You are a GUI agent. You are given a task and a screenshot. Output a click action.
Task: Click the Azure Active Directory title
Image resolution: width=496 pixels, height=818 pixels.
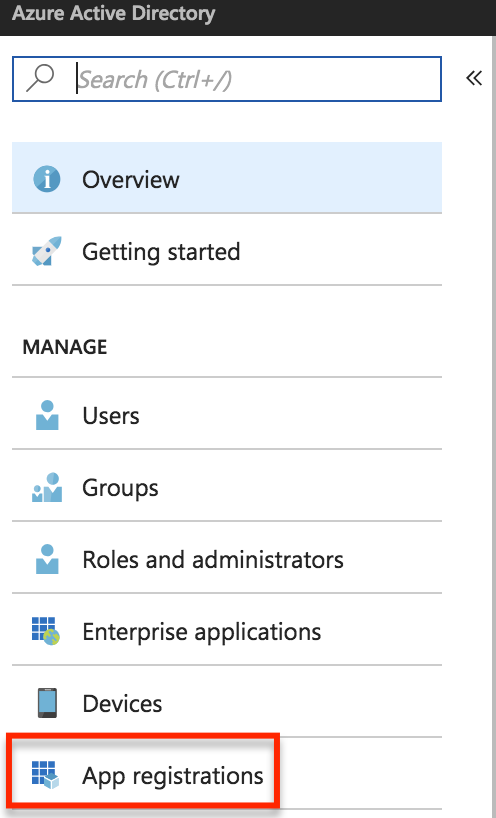pos(113,14)
